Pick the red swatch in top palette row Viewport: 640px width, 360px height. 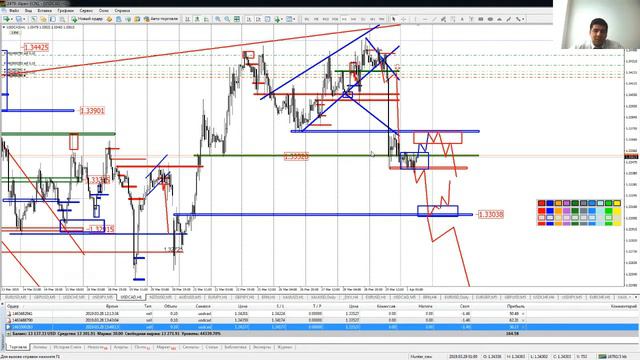click(x=541, y=203)
